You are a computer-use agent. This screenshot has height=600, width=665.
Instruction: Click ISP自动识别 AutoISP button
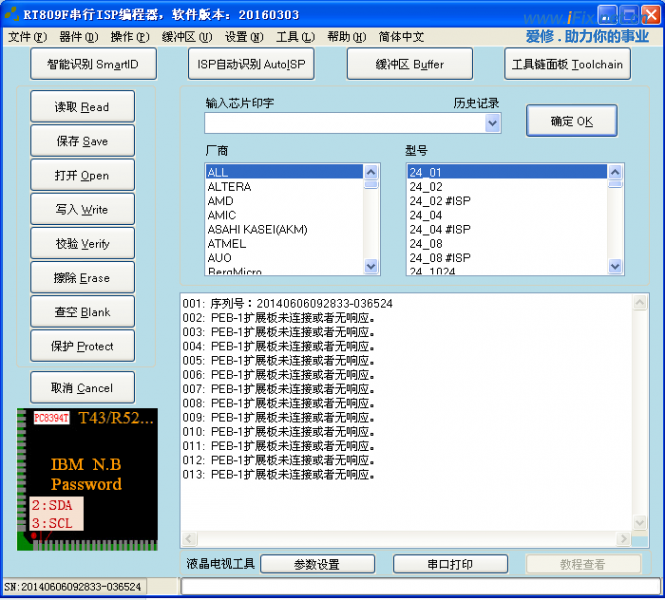click(251, 64)
